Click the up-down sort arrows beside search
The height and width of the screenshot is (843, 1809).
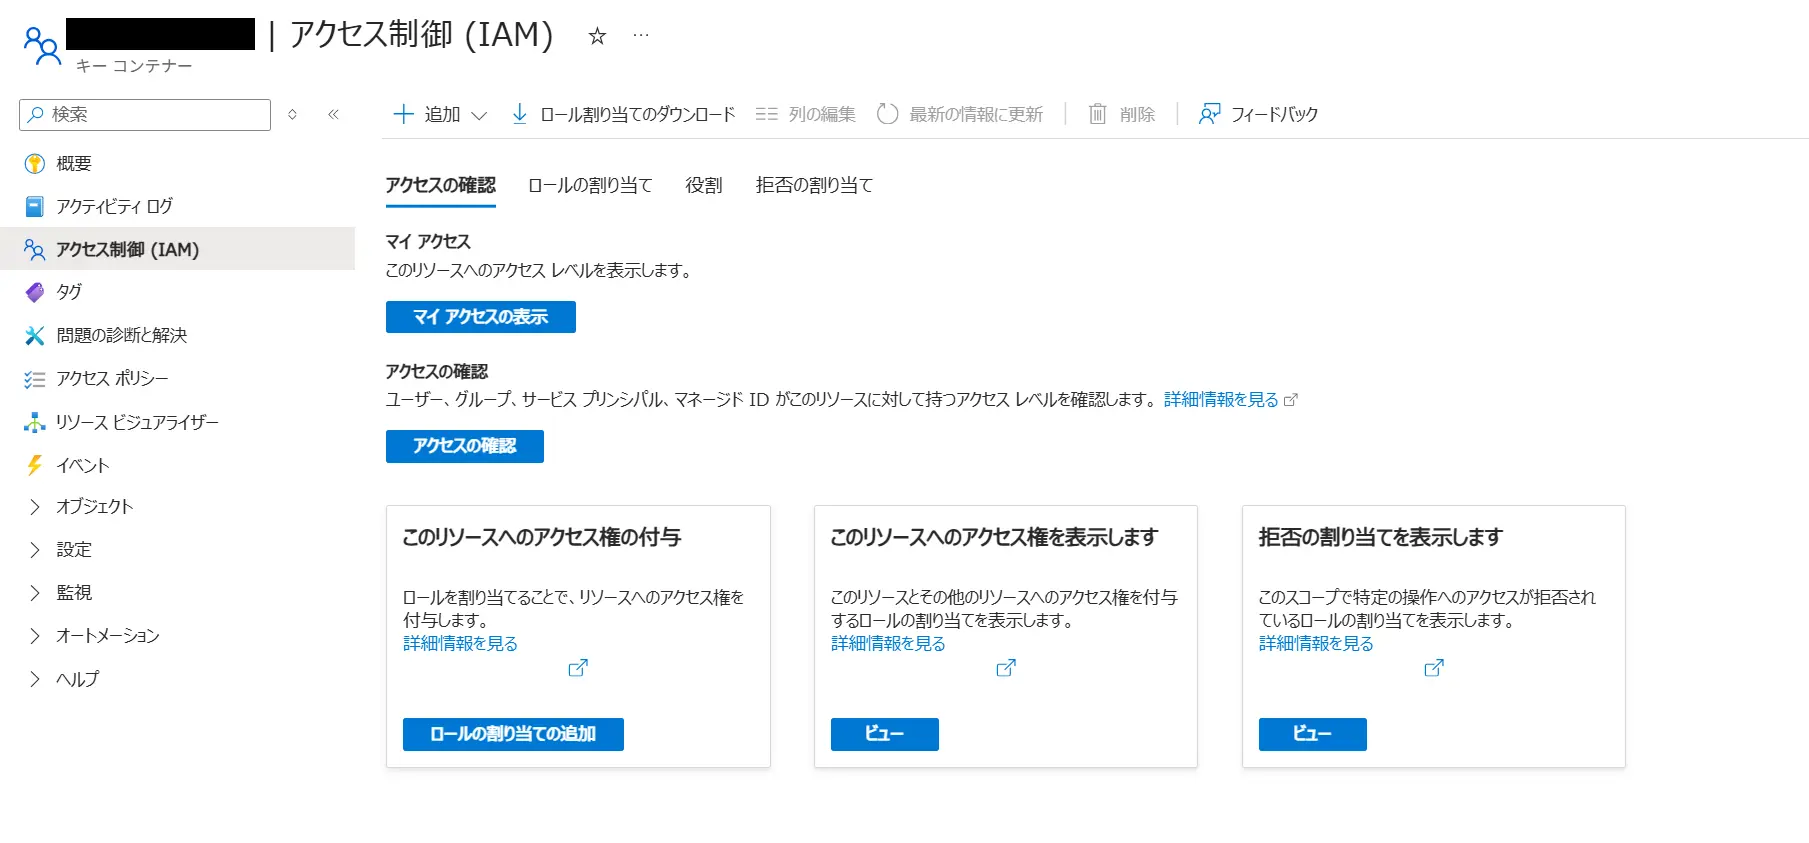pos(292,114)
